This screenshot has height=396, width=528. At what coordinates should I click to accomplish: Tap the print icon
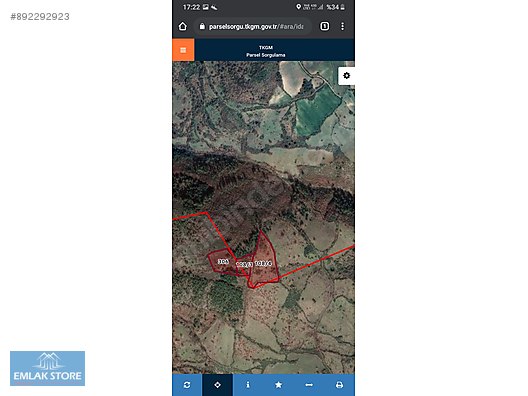coord(339,385)
